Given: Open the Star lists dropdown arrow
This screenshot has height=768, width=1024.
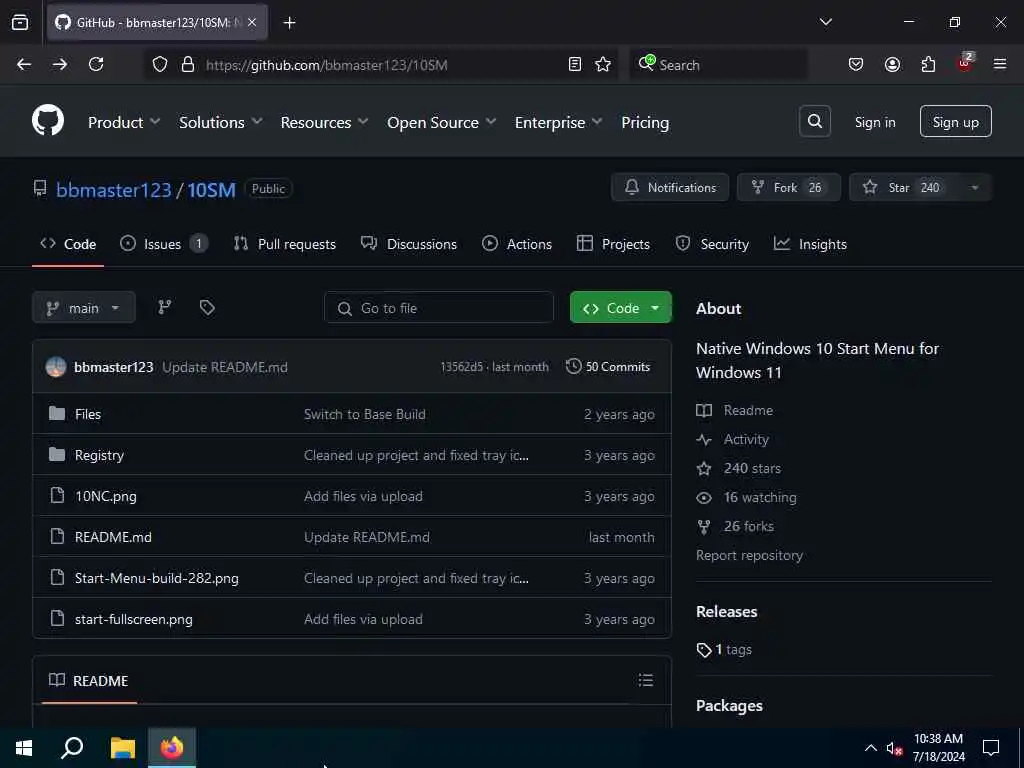Looking at the screenshot, I should 974,188.
